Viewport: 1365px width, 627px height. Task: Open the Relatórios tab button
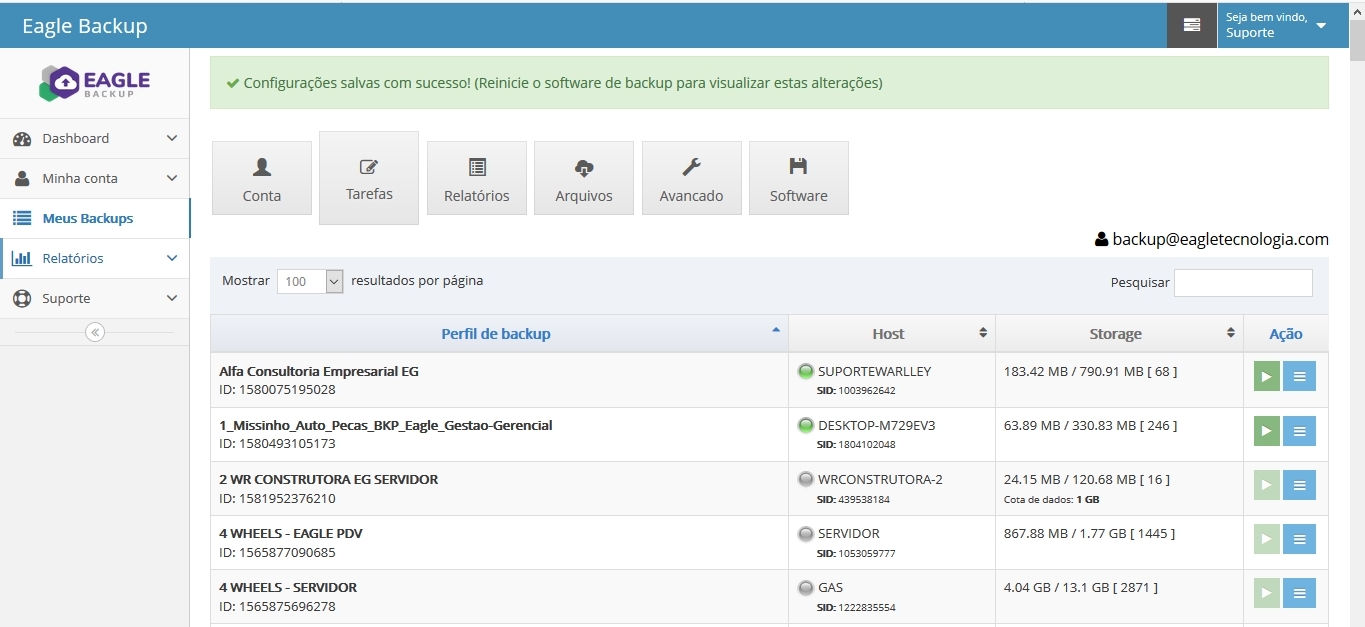click(x=477, y=178)
